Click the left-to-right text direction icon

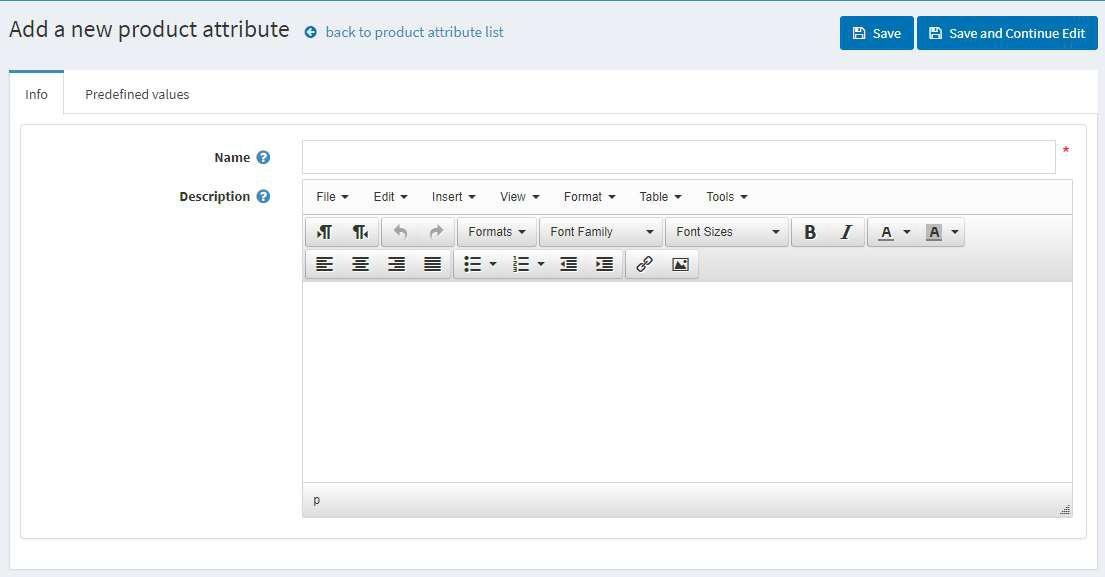[x=324, y=232]
